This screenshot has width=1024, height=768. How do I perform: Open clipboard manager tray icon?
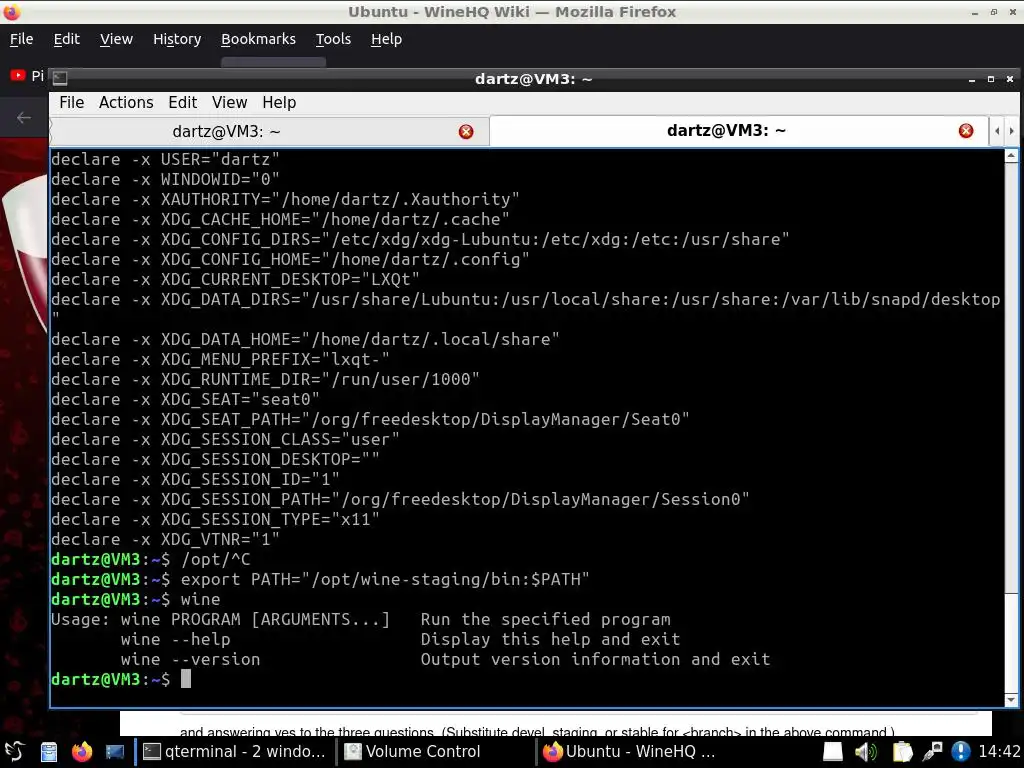(x=902, y=752)
